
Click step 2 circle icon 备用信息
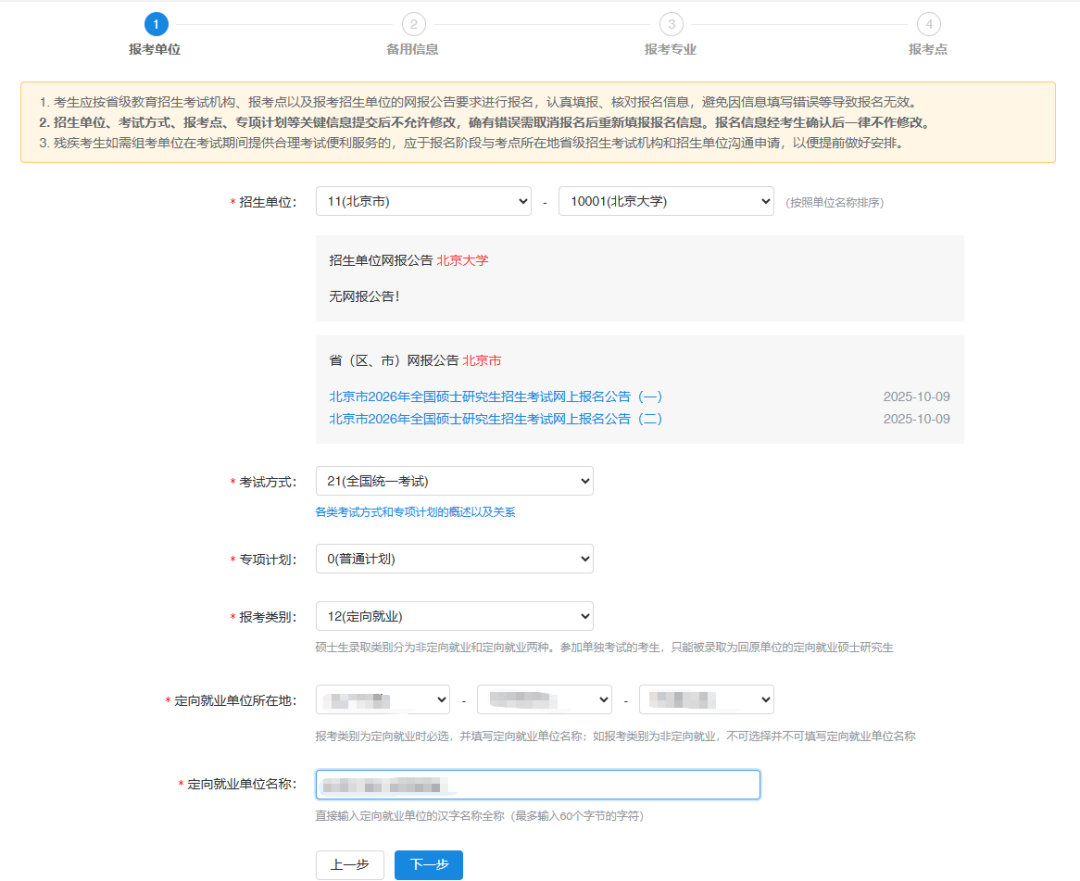(412, 24)
